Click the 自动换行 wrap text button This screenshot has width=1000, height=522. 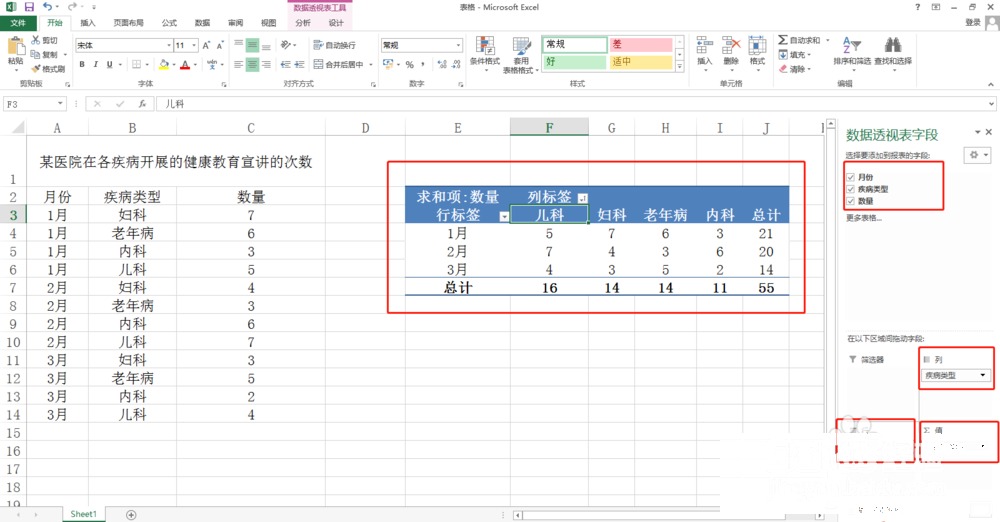[x=335, y=45]
